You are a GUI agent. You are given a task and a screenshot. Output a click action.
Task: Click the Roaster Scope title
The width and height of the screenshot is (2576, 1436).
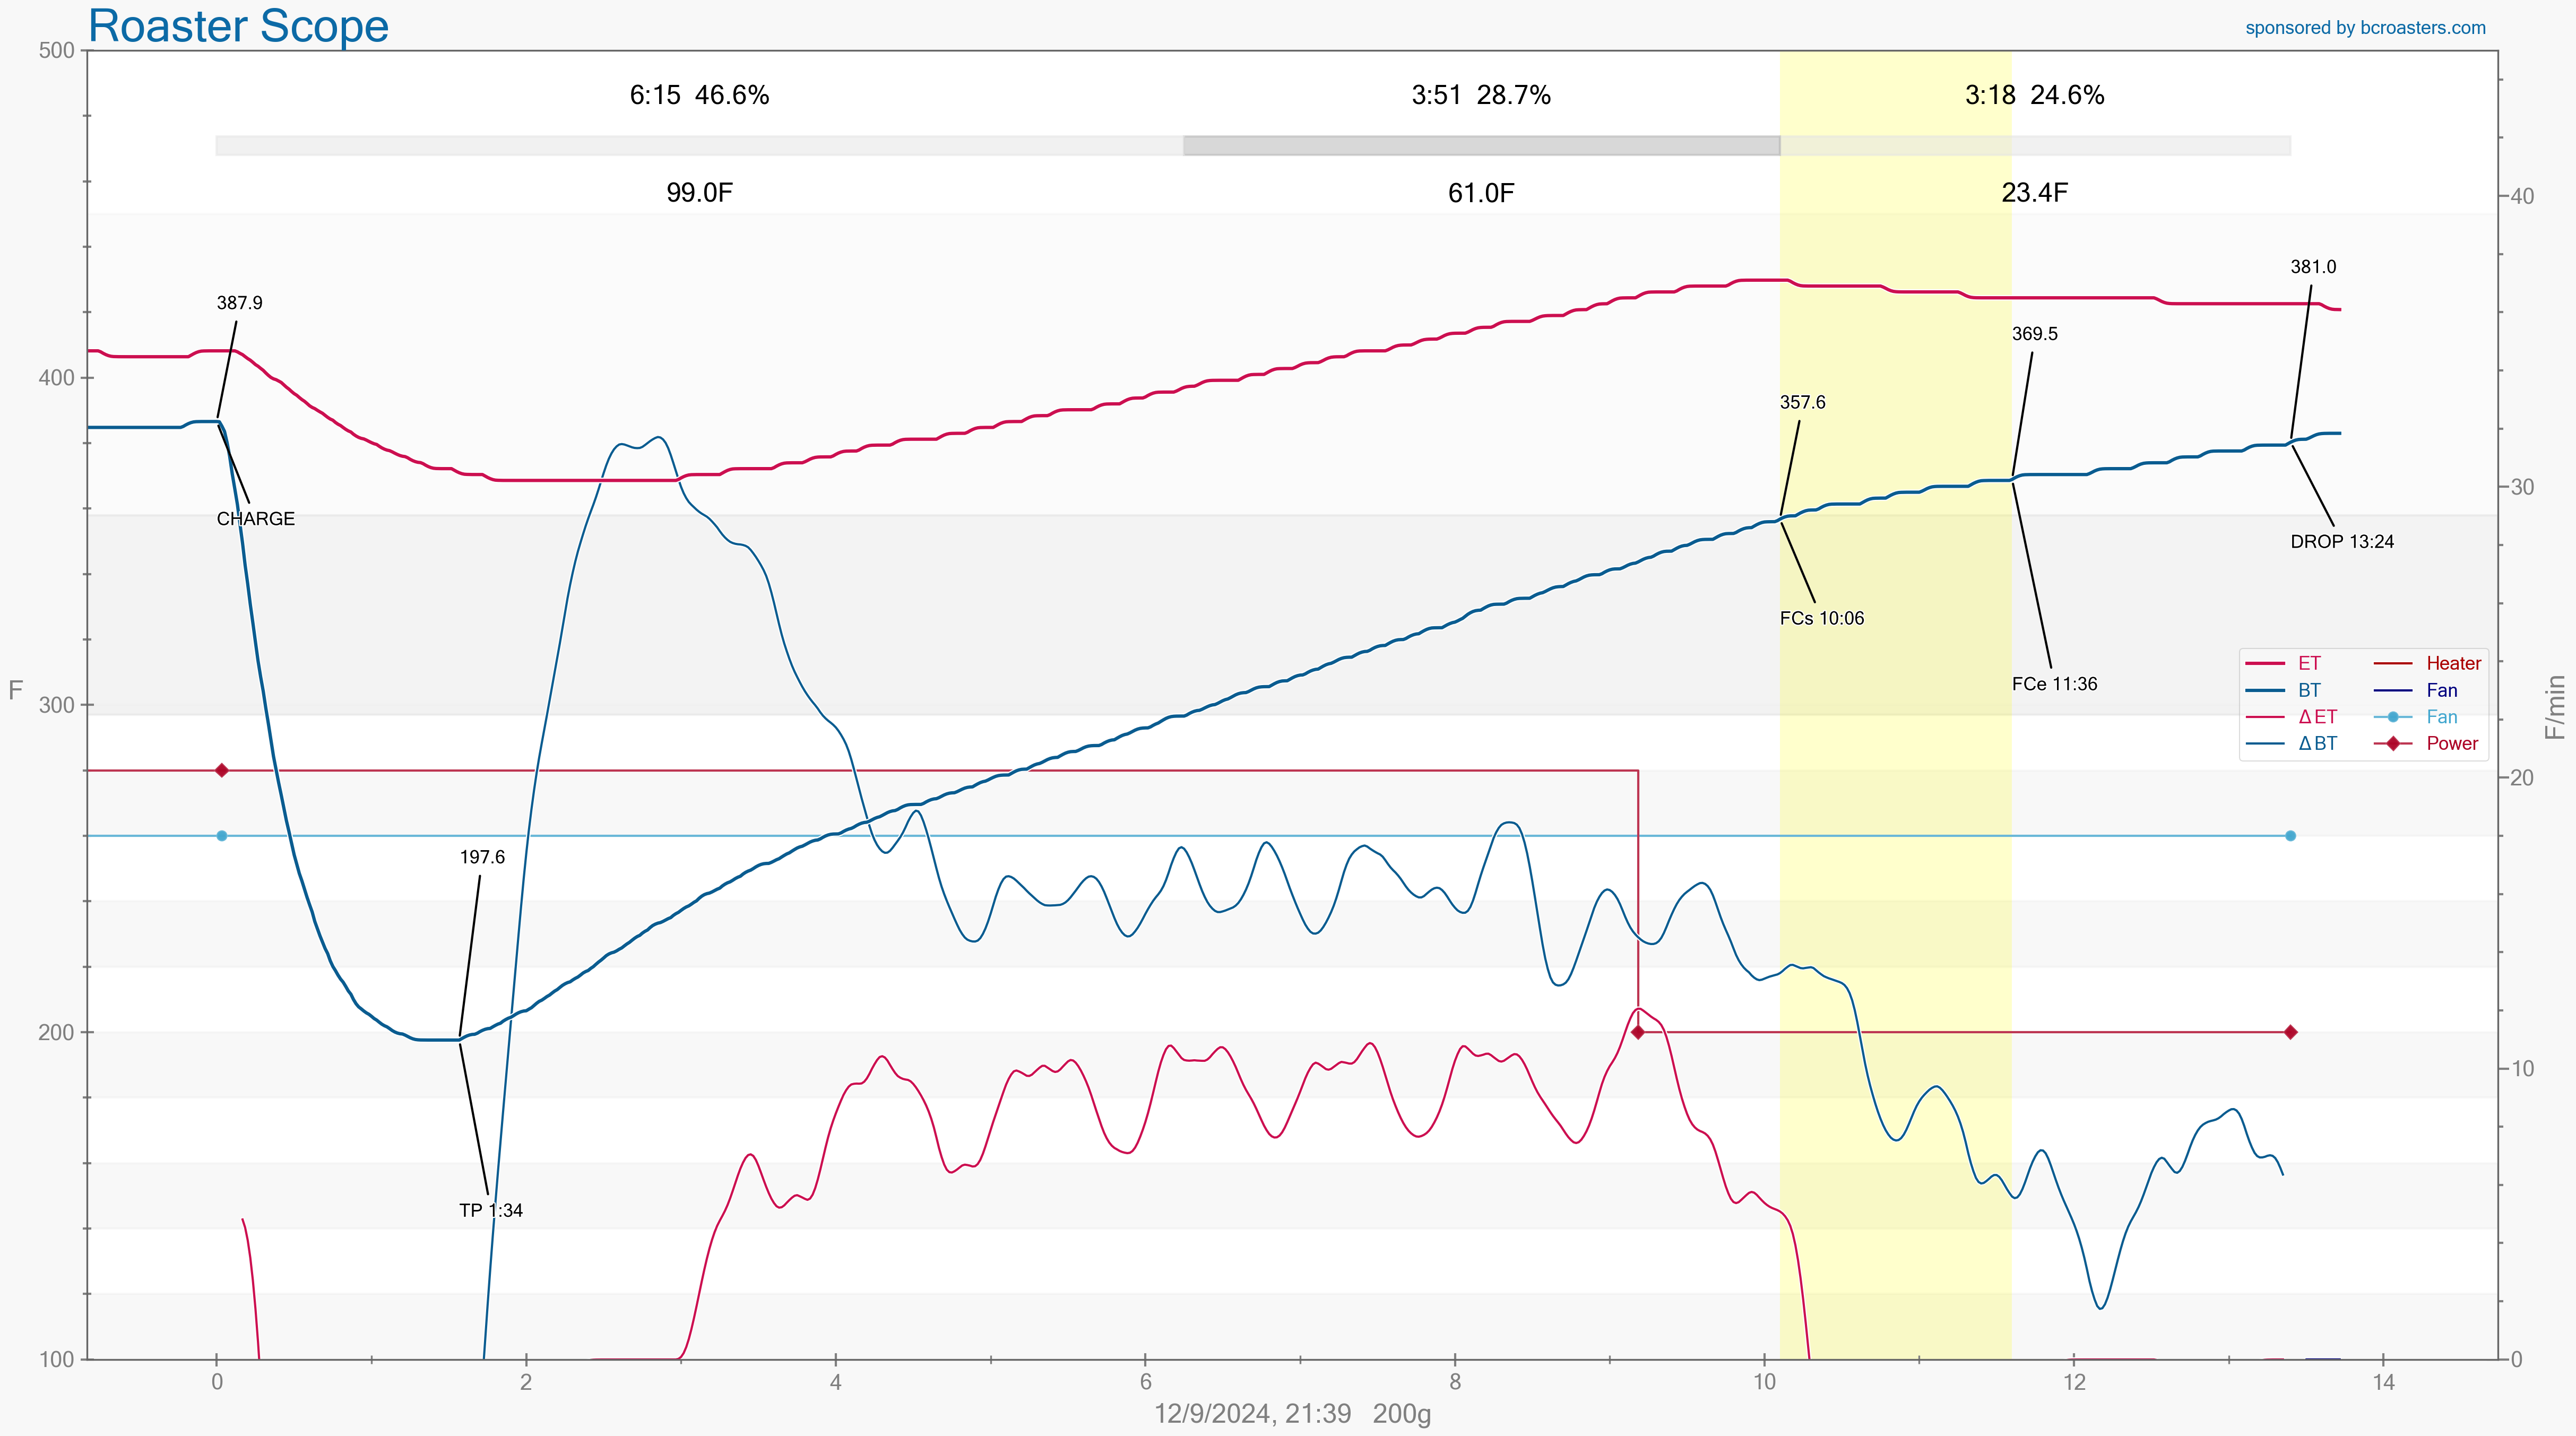click(x=238, y=26)
